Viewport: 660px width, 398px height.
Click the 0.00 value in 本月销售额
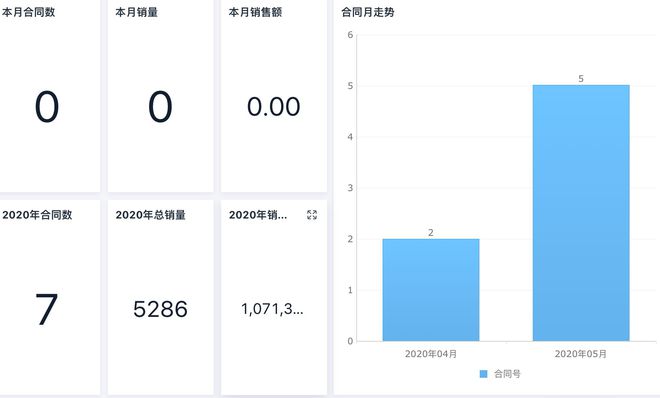point(274,106)
